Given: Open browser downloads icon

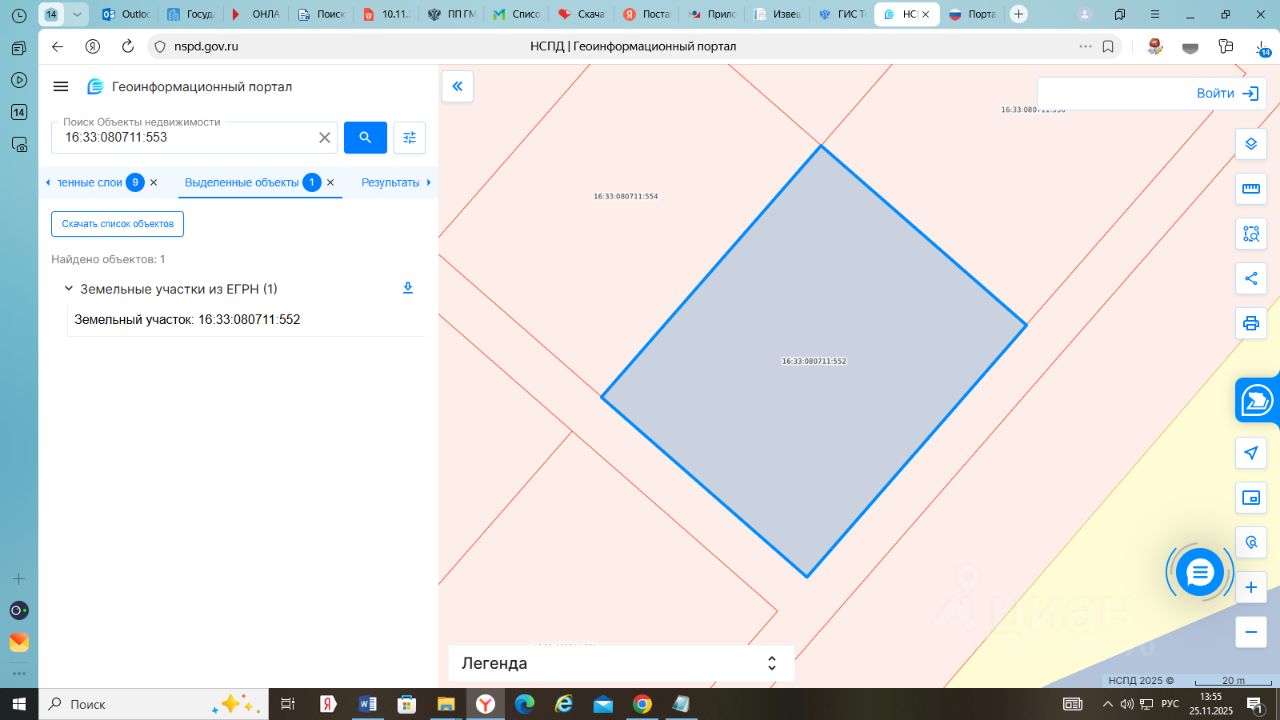Looking at the screenshot, I should [1260, 47].
